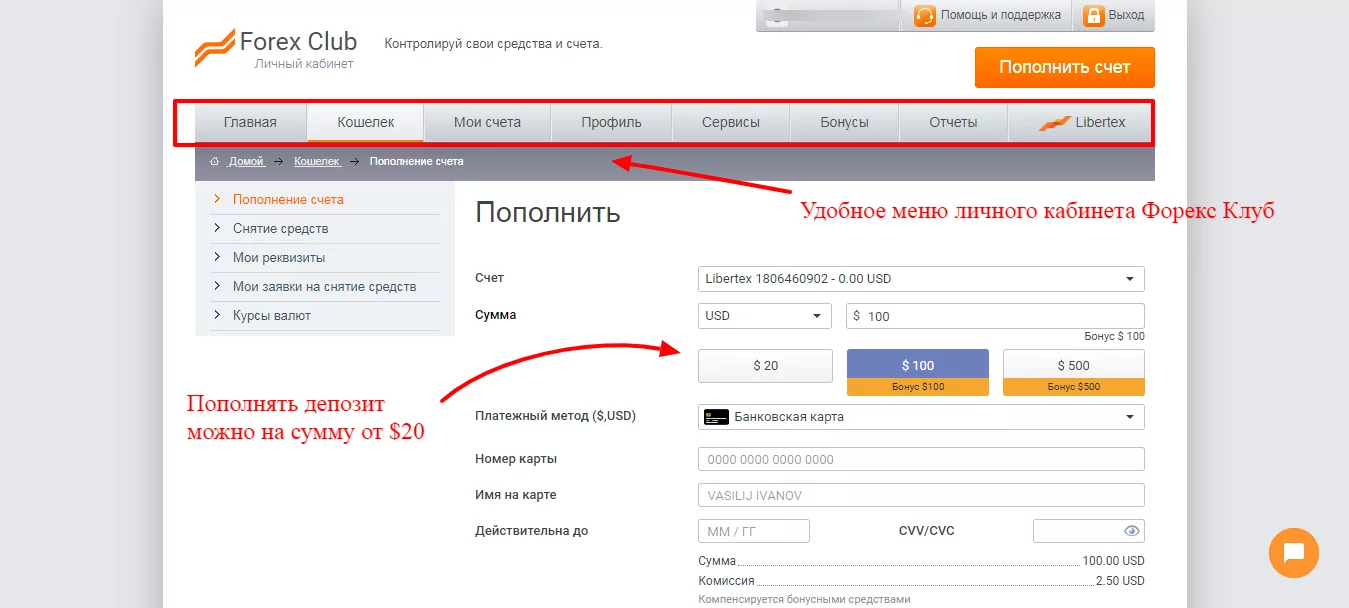This screenshot has width=1349, height=608.
Task: Open the Платежный метод dropdown
Action: point(921,417)
